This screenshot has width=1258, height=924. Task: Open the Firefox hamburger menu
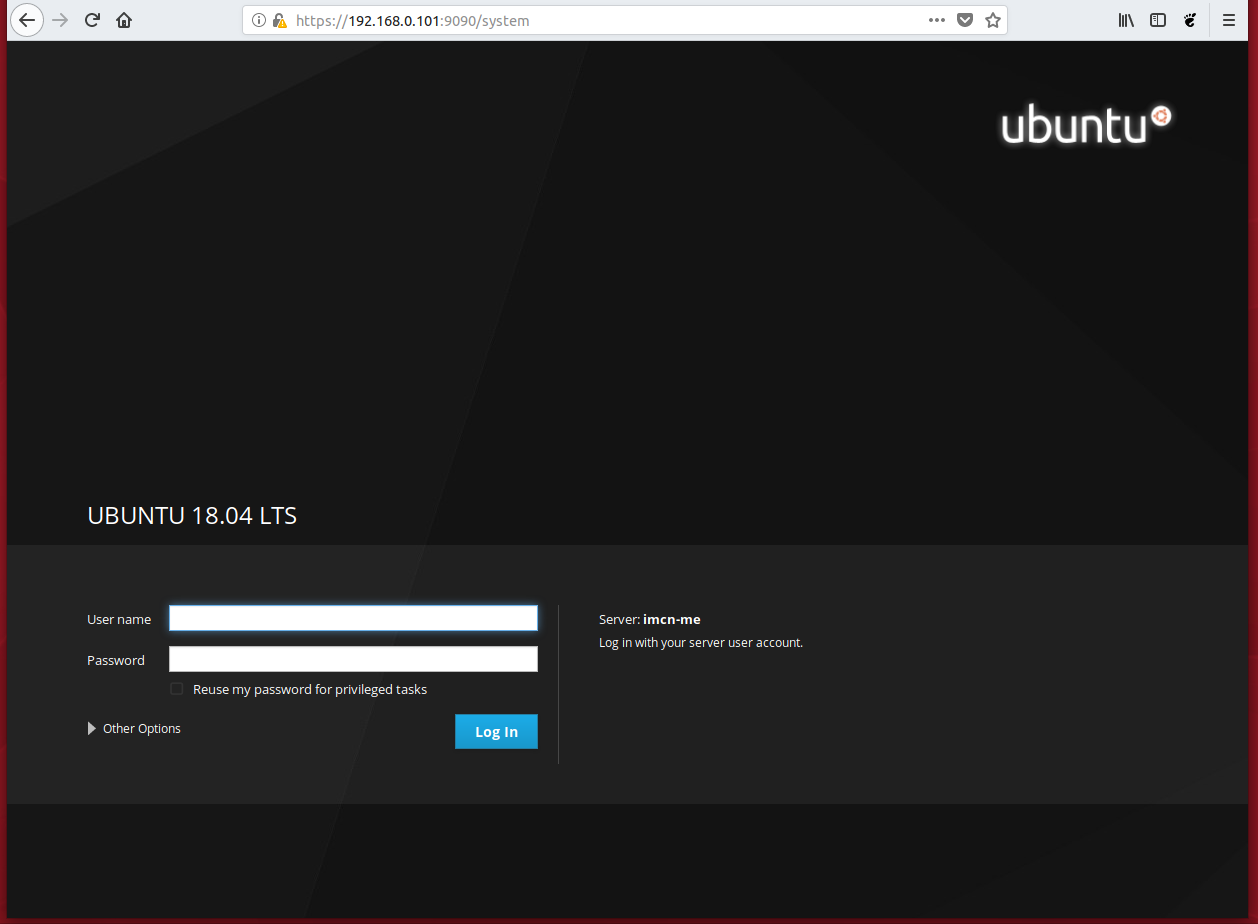point(1229,20)
